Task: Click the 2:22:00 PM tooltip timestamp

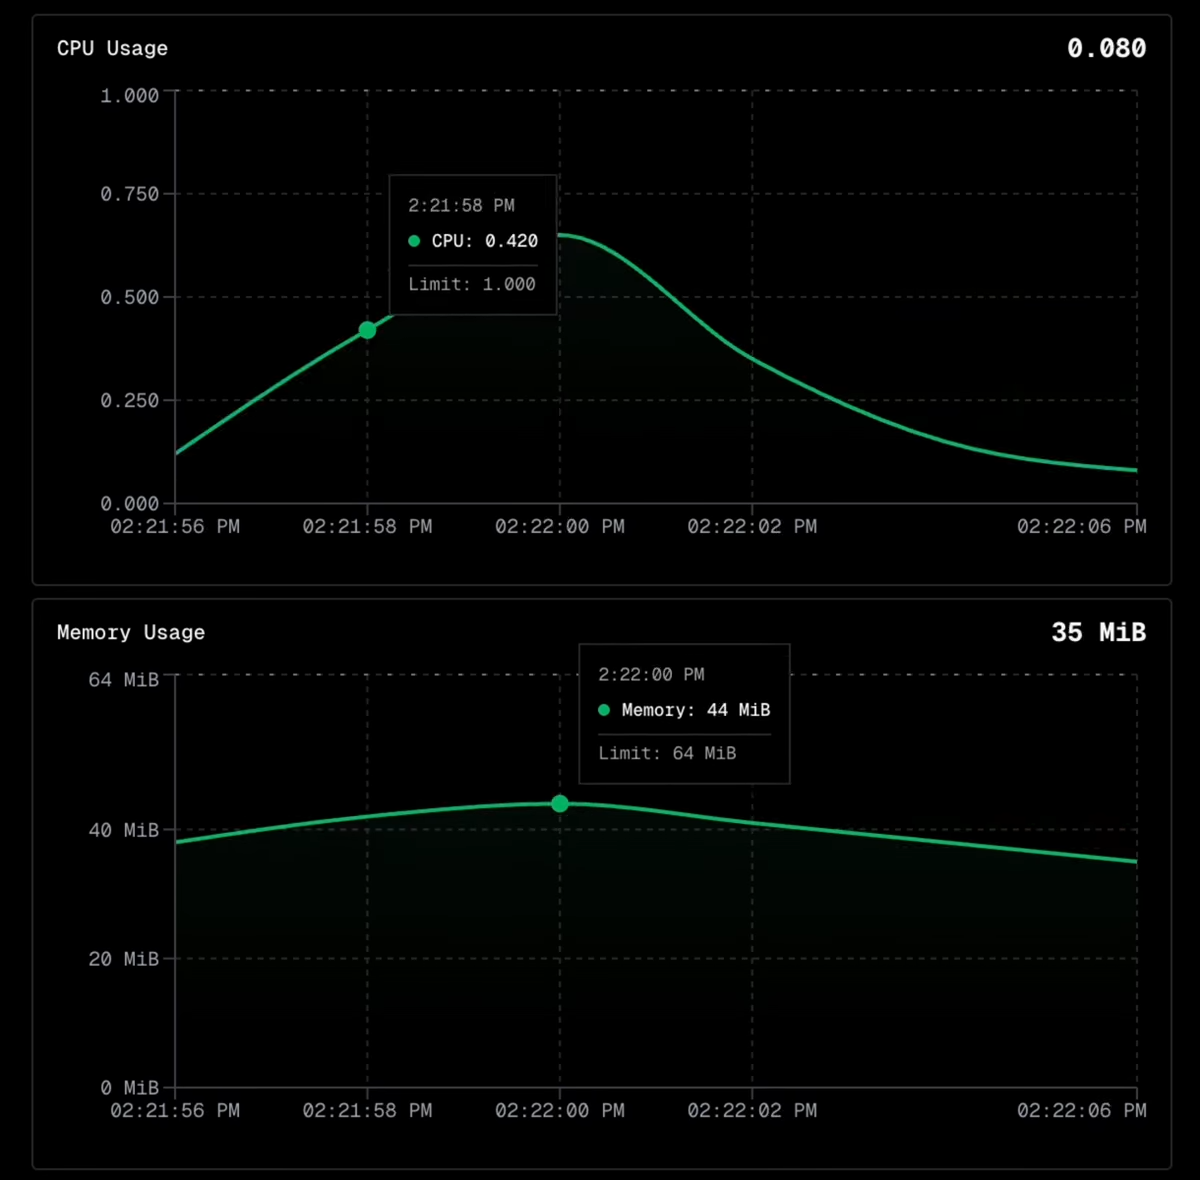Action: click(651, 674)
